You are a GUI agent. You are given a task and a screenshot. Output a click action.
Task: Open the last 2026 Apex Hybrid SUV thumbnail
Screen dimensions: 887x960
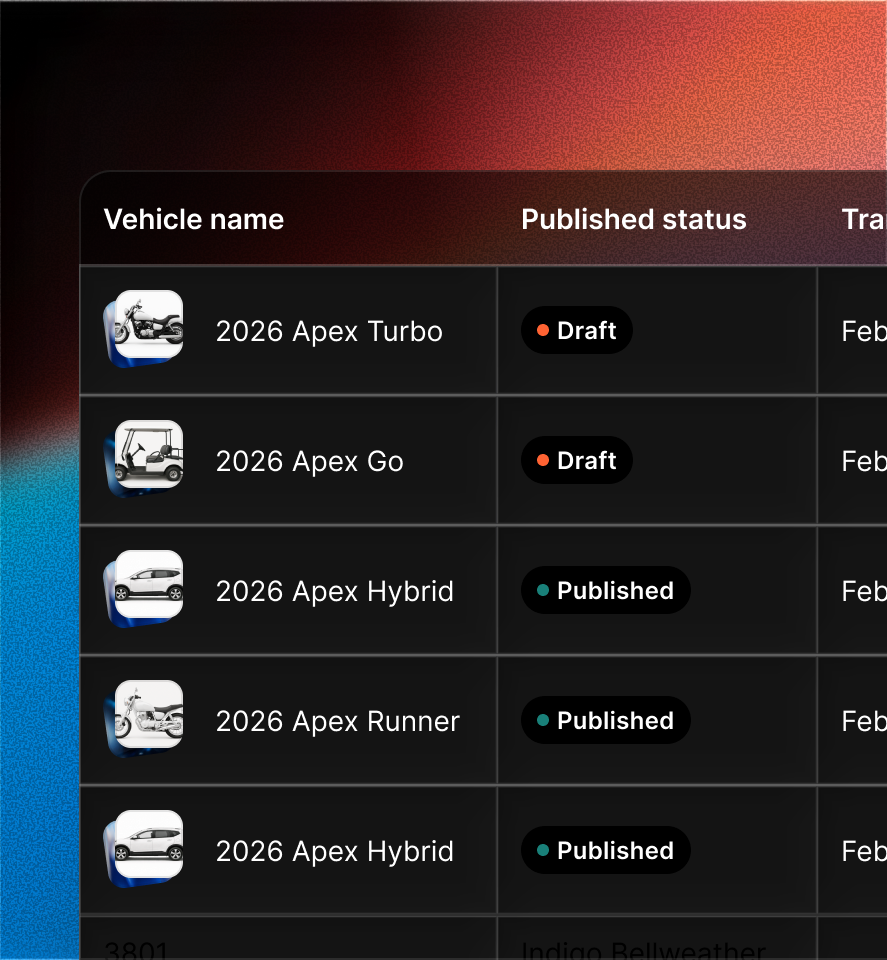[x=148, y=845]
